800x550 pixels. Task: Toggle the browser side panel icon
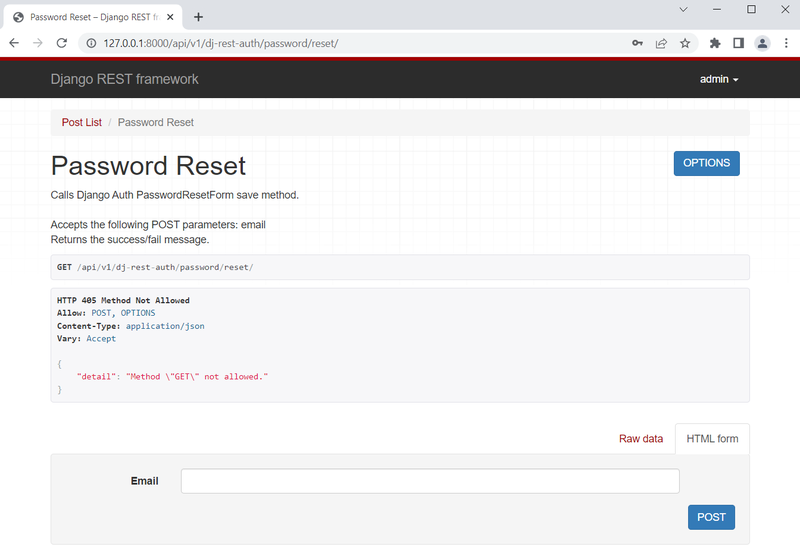(738, 43)
